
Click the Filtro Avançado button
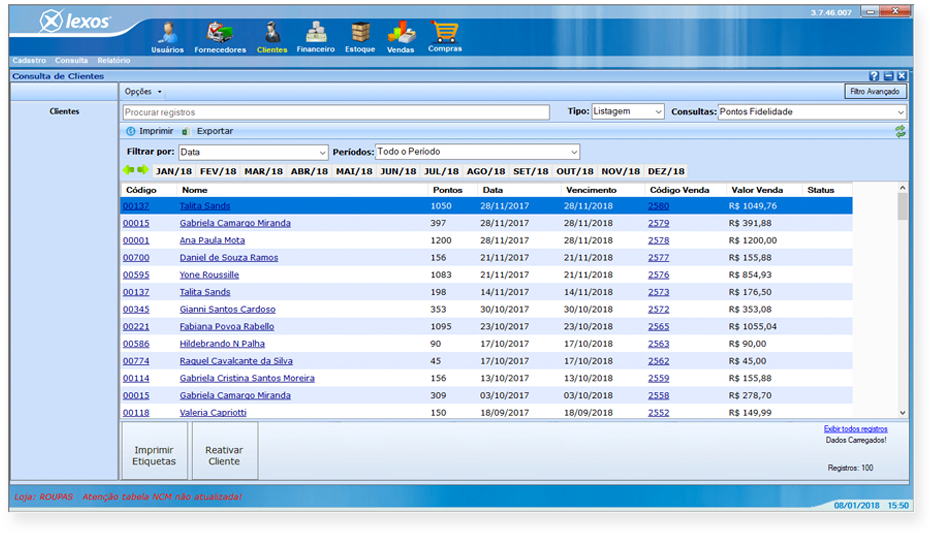(x=874, y=92)
